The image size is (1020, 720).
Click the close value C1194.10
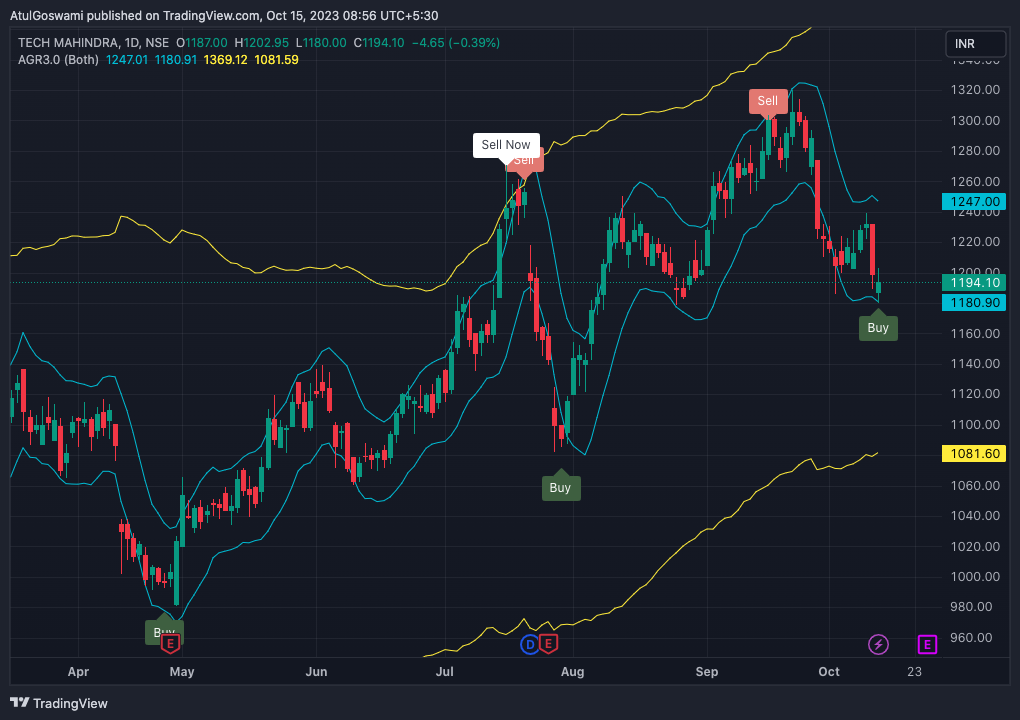[x=379, y=43]
